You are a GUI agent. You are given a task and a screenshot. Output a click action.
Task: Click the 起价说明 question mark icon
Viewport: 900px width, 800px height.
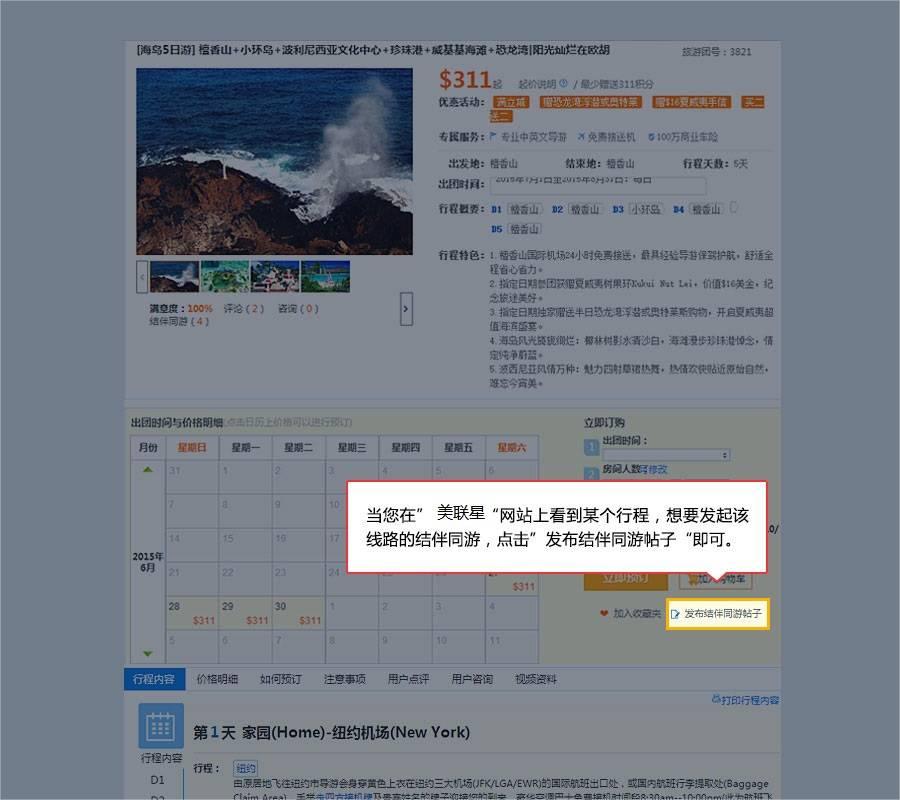point(564,83)
